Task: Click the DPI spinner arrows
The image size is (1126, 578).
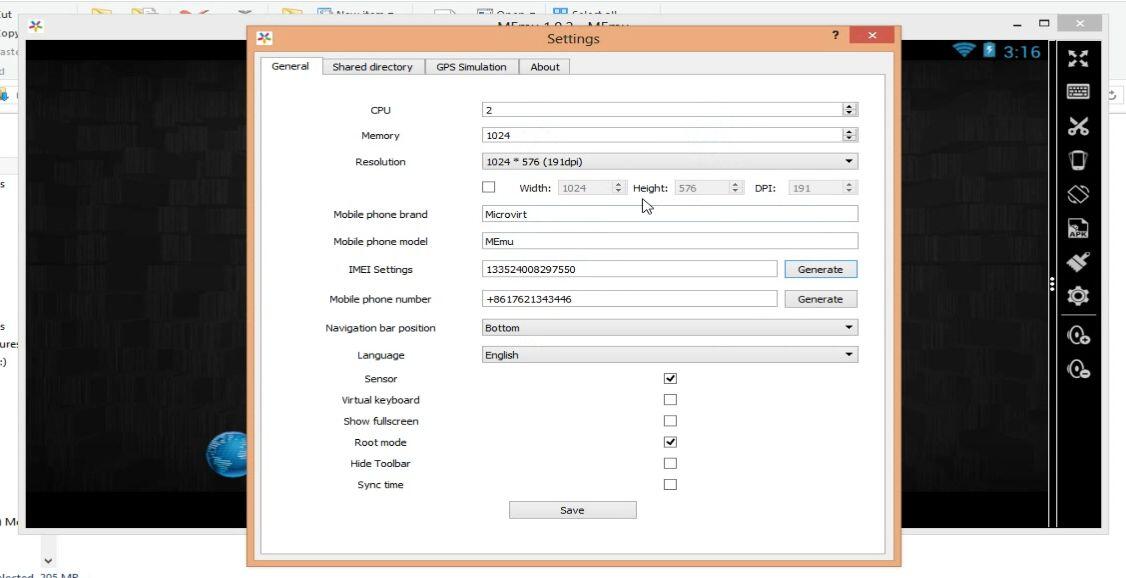Action: pyautogui.click(x=850, y=187)
